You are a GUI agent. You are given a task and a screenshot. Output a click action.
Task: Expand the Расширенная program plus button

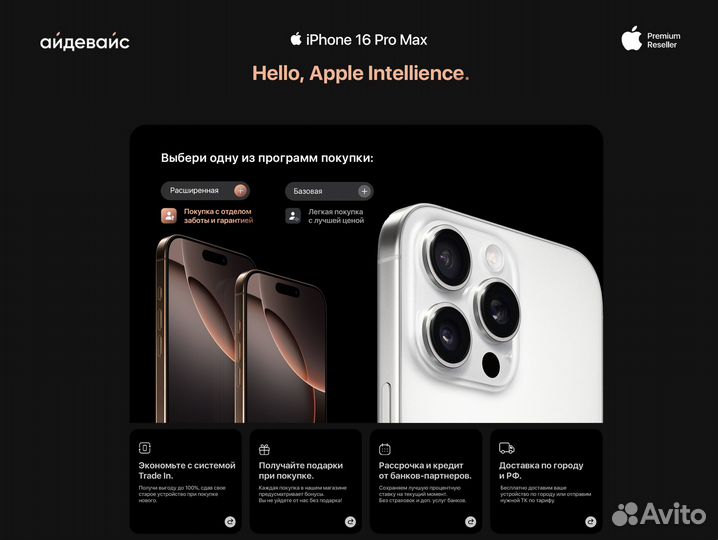240,191
